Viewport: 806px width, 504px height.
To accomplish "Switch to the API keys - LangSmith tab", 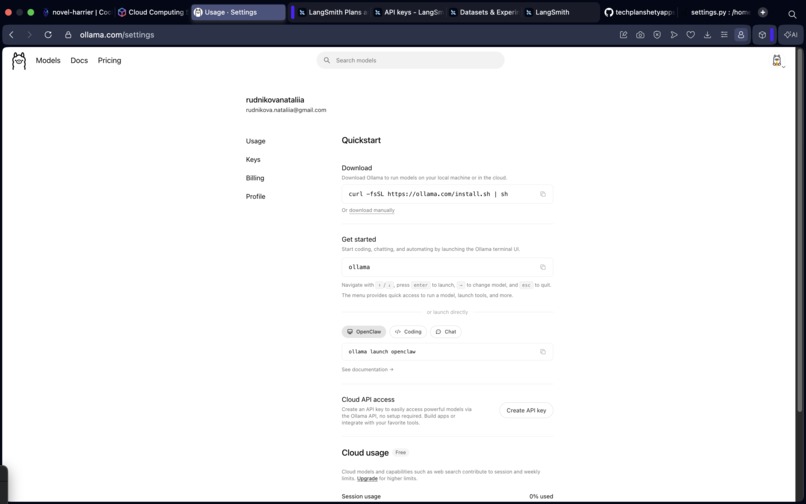I will [409, 12].
